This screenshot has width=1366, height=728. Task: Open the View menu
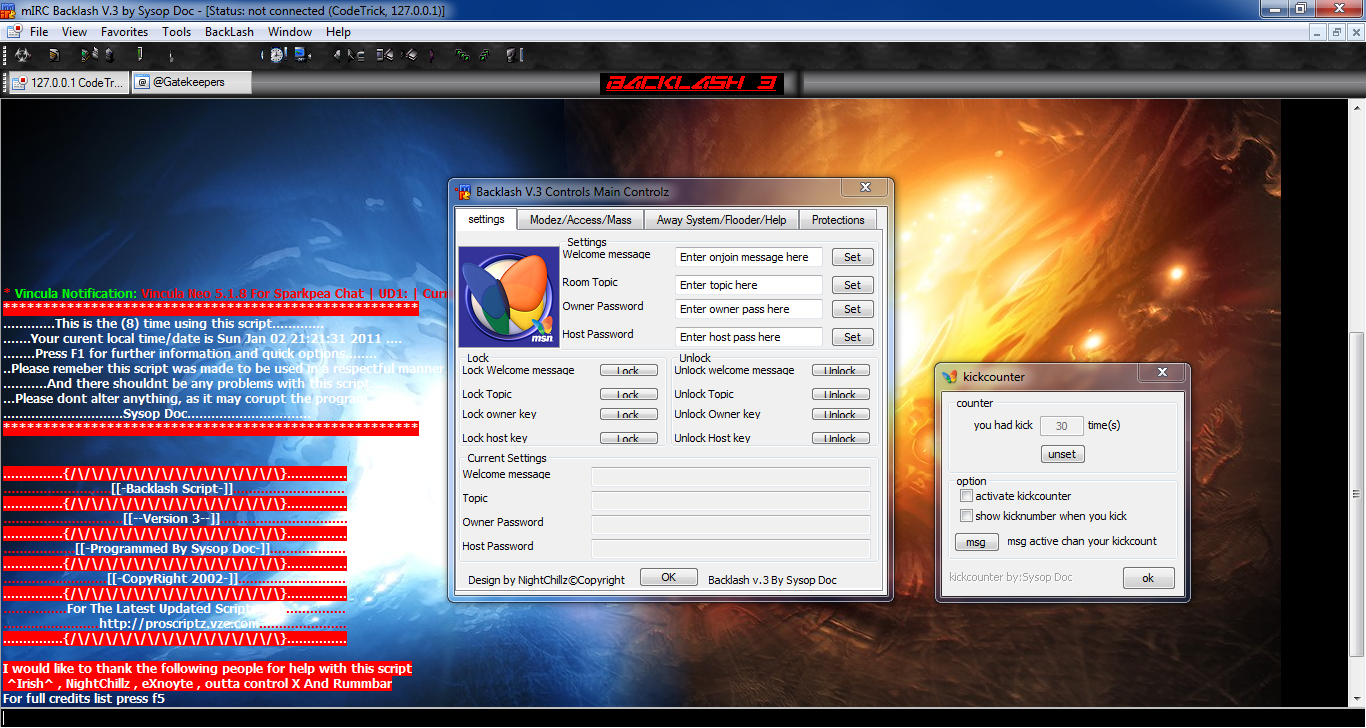pyautogui.click(x=74, y=32)
